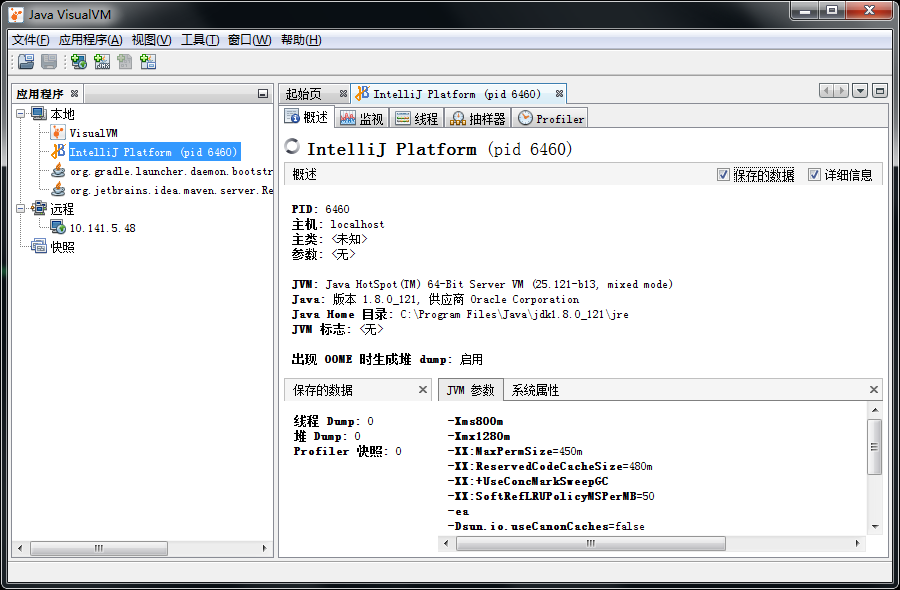Click the Java Home directory path
Image resolution: width=900 pixels, height=590 pixels.
point(514,315)
